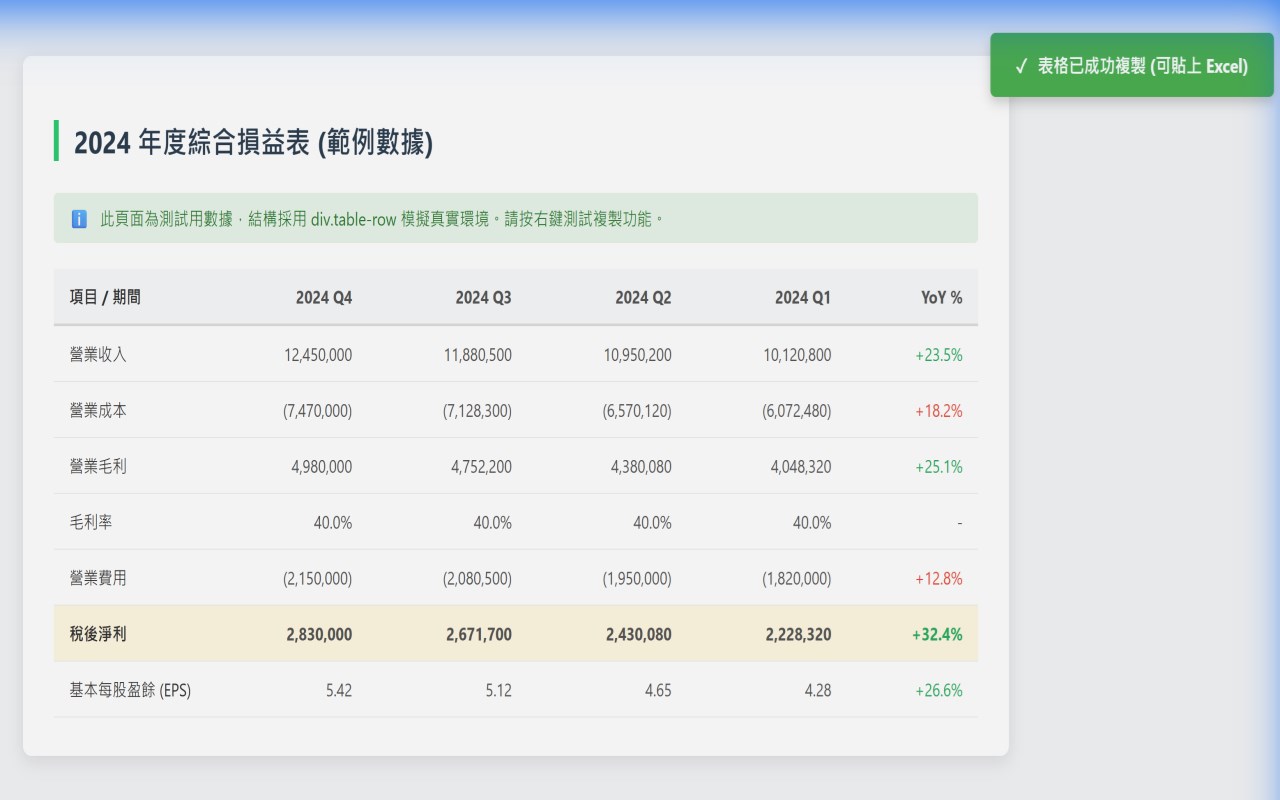1280x800 pixels.
Task: Select the highlighted '稅後淨利' row label
Action: [x=98, y=634]
